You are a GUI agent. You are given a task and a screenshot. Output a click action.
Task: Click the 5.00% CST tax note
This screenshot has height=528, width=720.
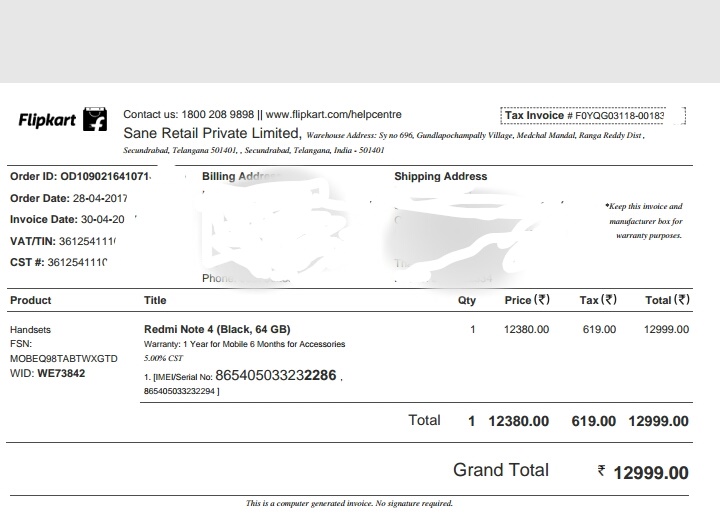[x=163, y=358]
